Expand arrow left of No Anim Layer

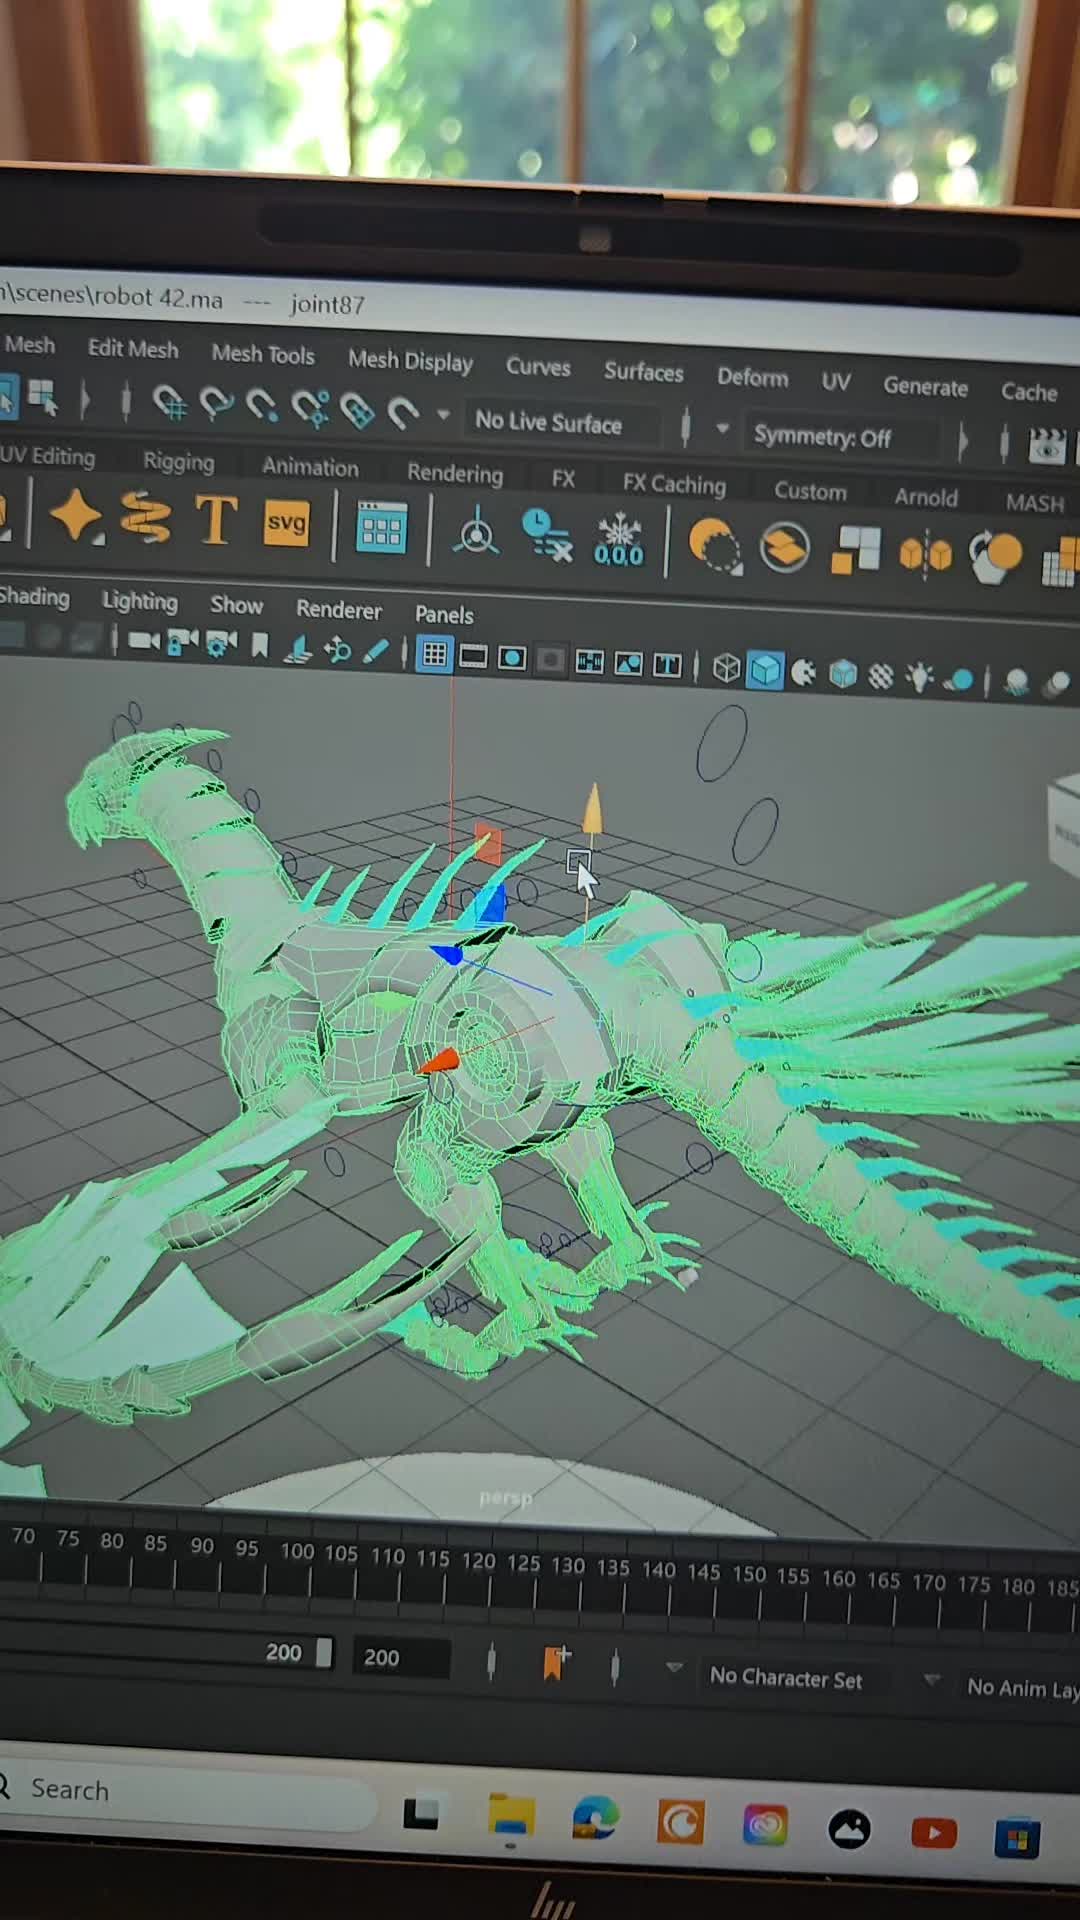pos(932,1680)
